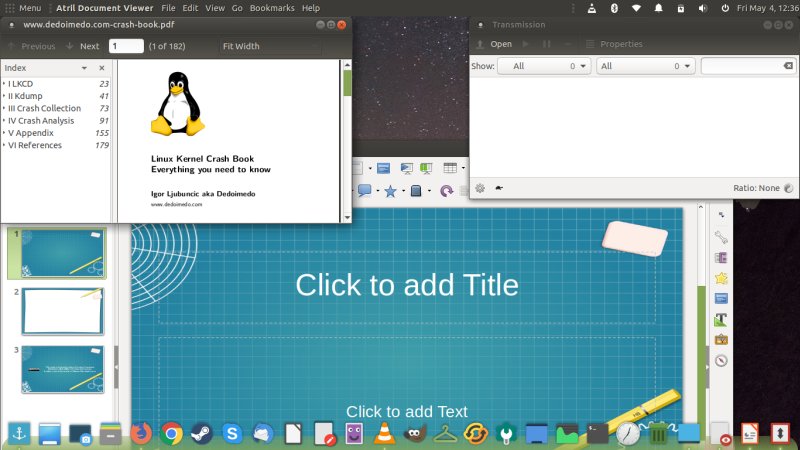Open the File menu
This screenshot has width=800, height=450.
click(x=168, y=8)
